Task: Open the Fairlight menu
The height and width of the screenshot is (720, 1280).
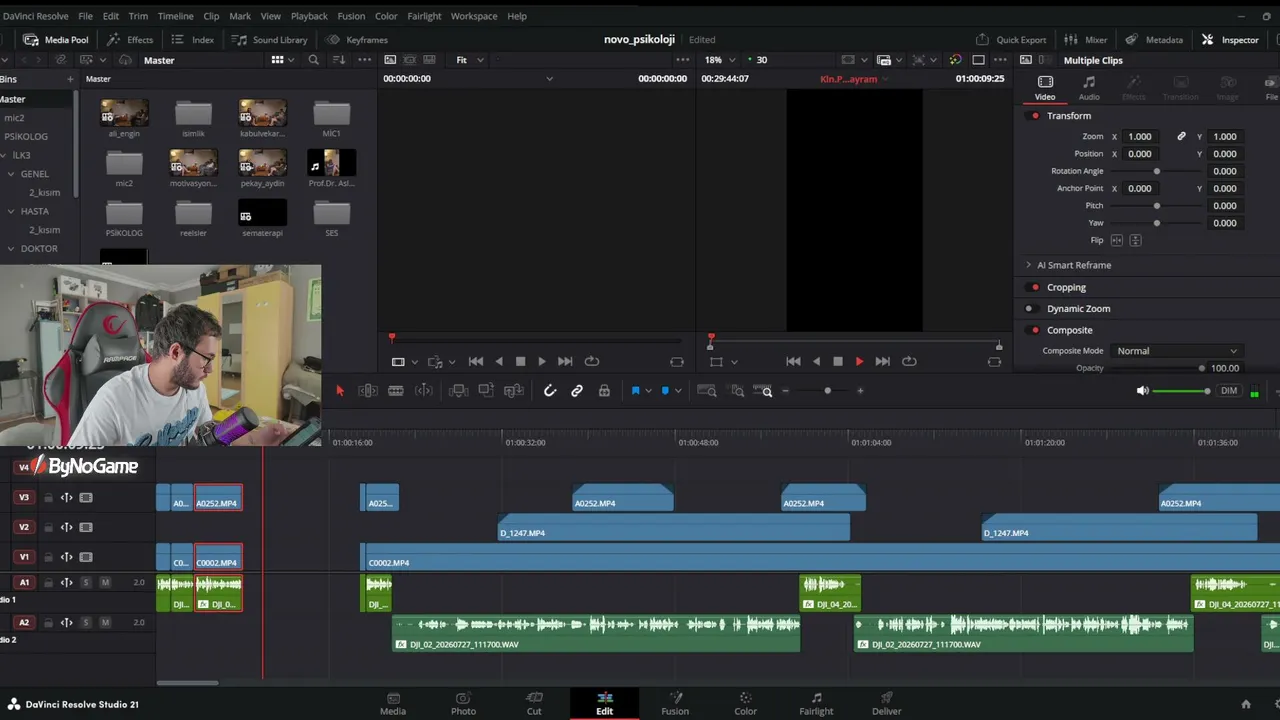Action: tap(424, 16)
